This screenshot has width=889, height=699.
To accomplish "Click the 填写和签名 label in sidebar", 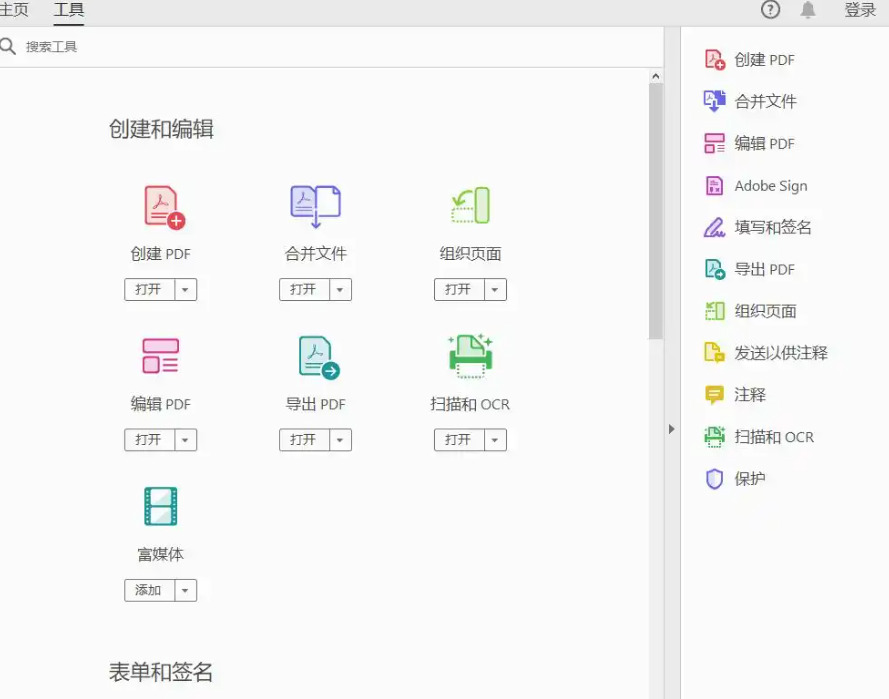I will coord(773,227).
